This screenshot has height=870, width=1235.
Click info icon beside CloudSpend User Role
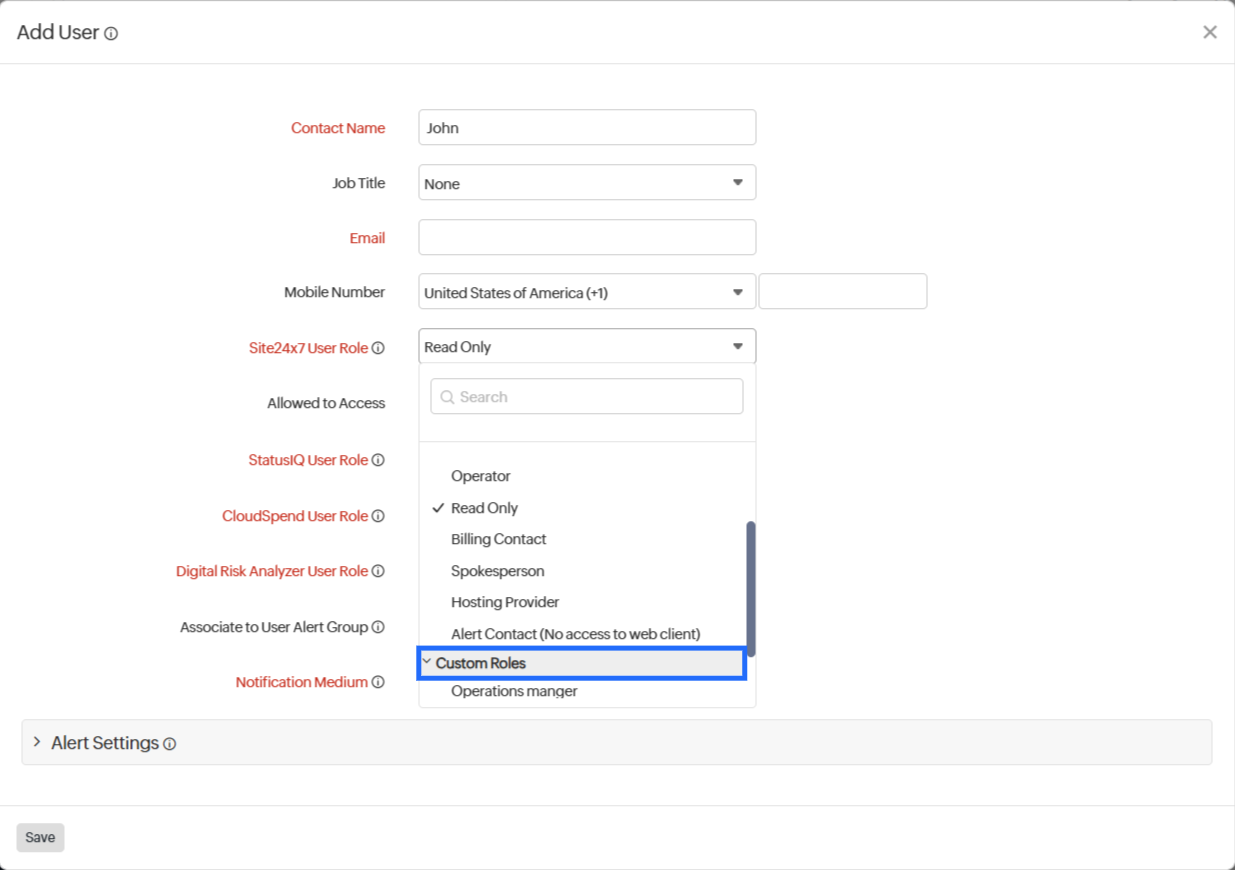tap(378, 517)
